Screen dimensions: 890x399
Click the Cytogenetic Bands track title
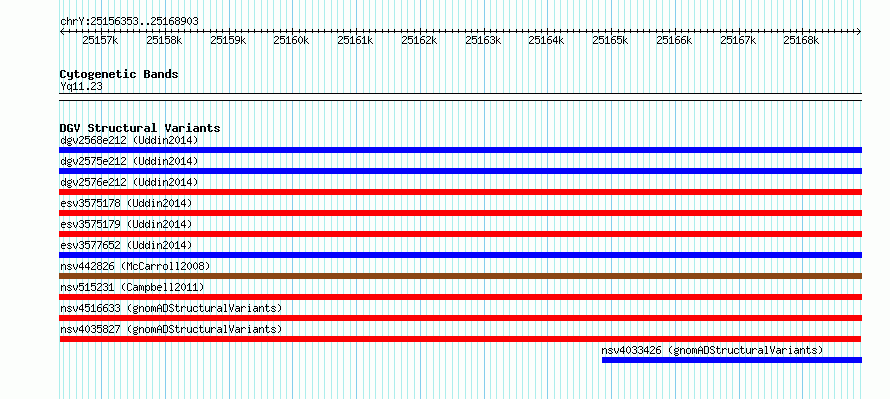pyautogui.click(x=119, y=74)
